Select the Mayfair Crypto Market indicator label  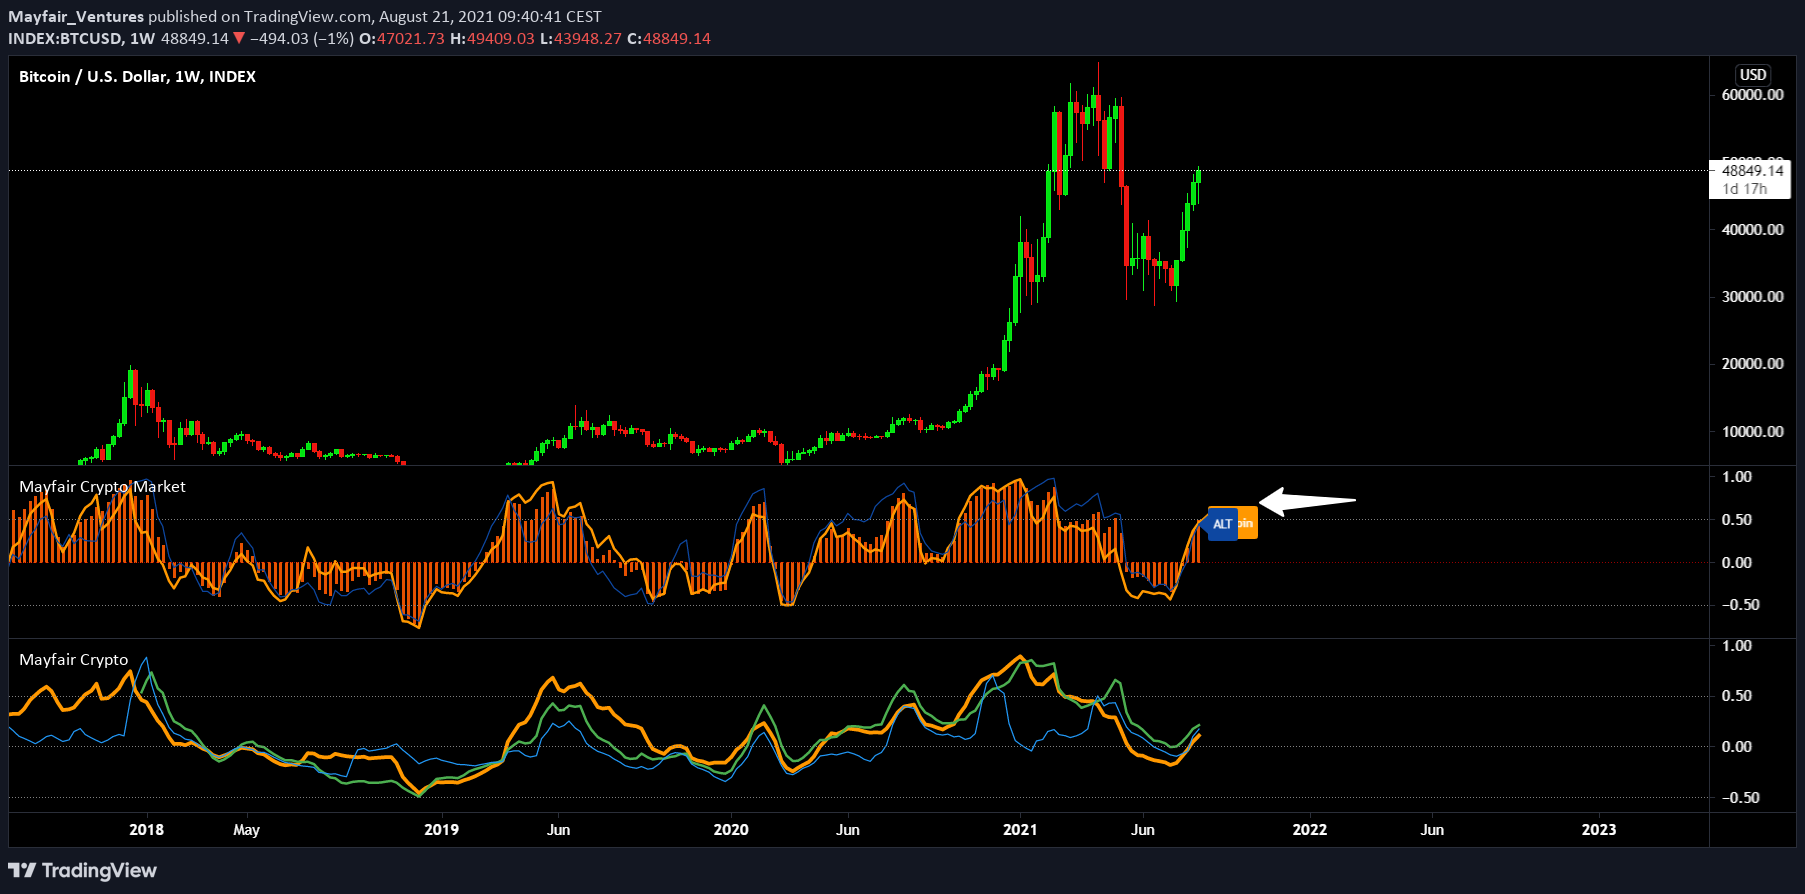(102, 486)
